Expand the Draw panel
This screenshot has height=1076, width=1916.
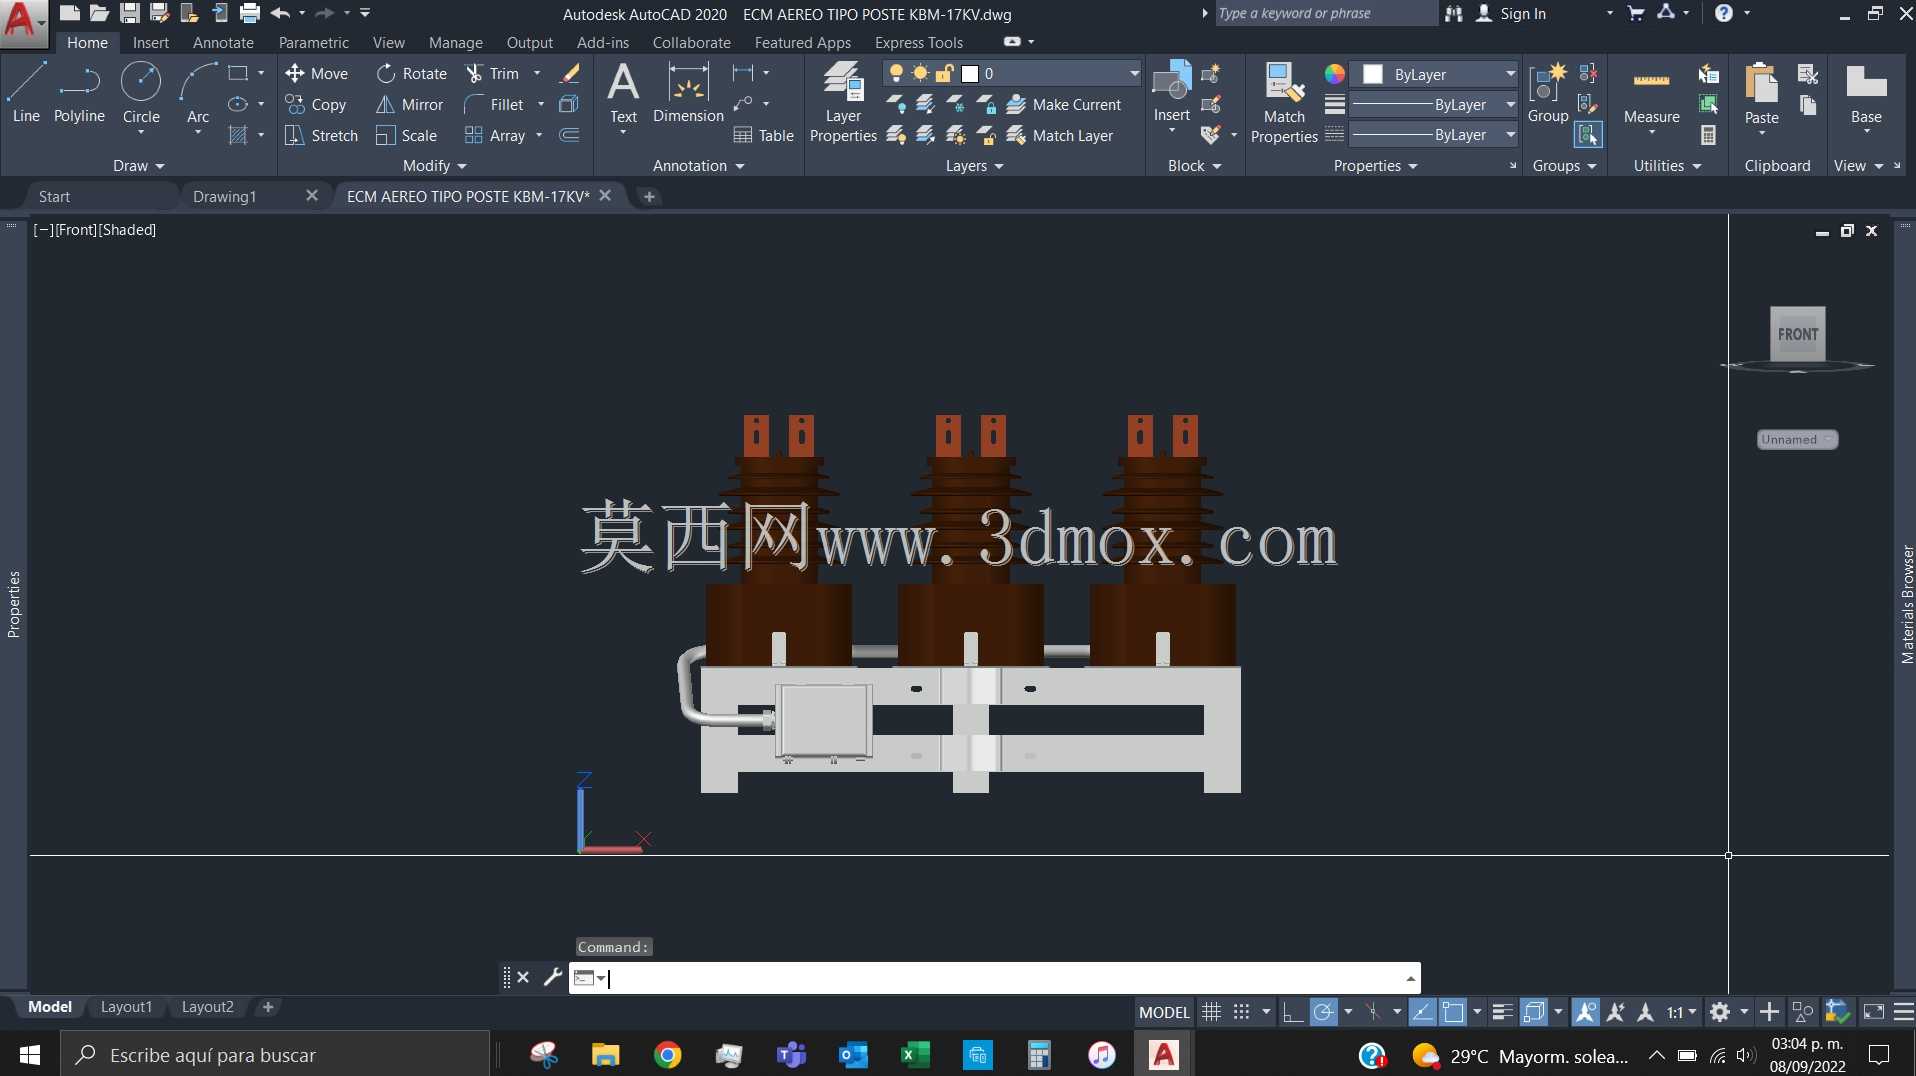tap(138, 166)
